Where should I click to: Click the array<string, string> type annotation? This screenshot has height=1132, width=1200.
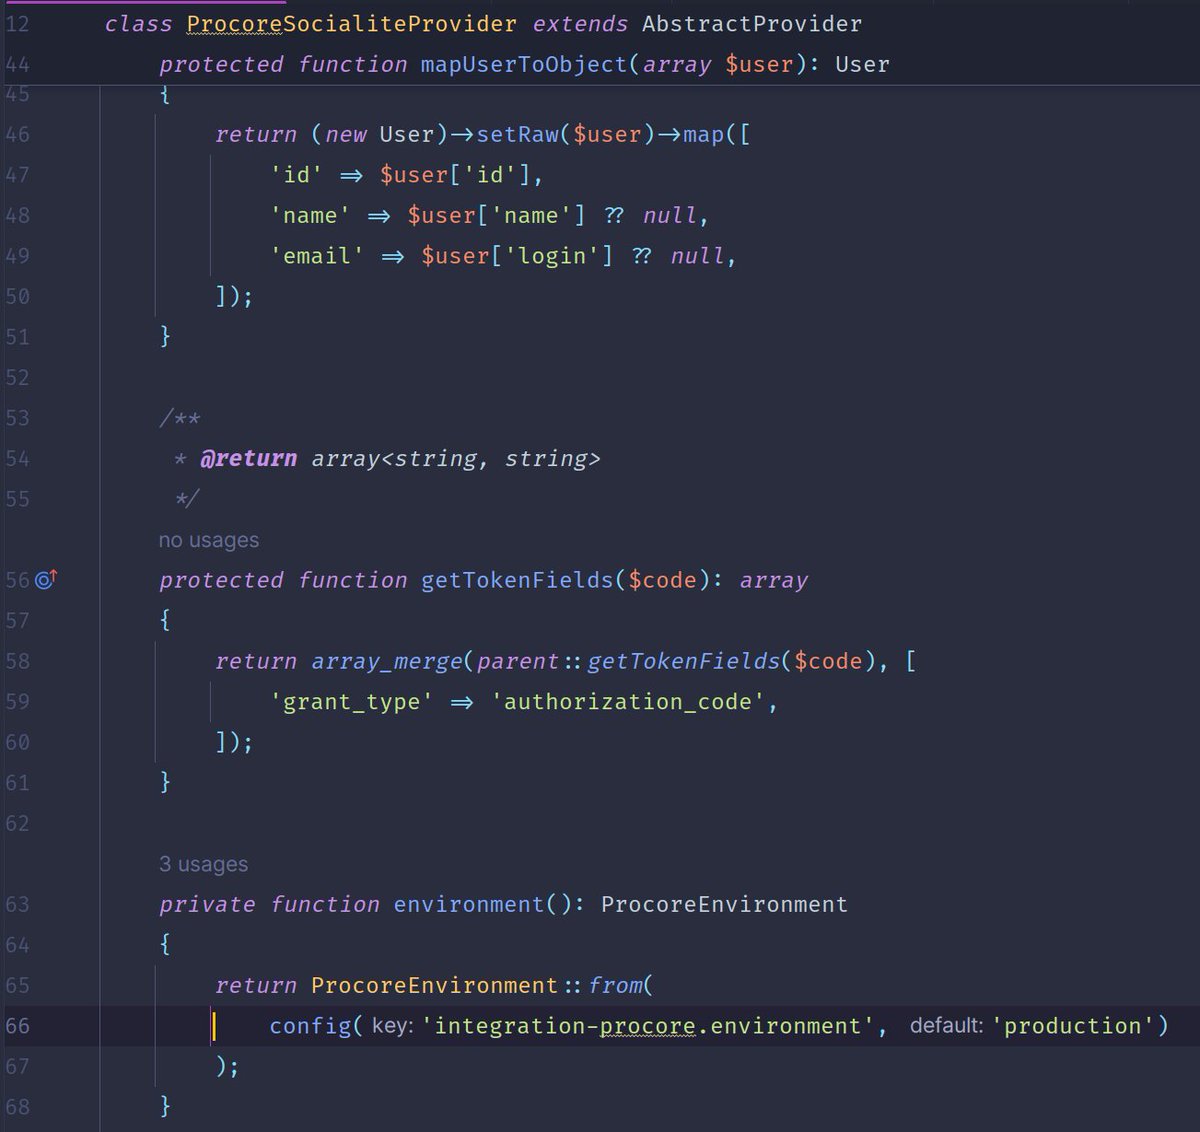(456, 458)
